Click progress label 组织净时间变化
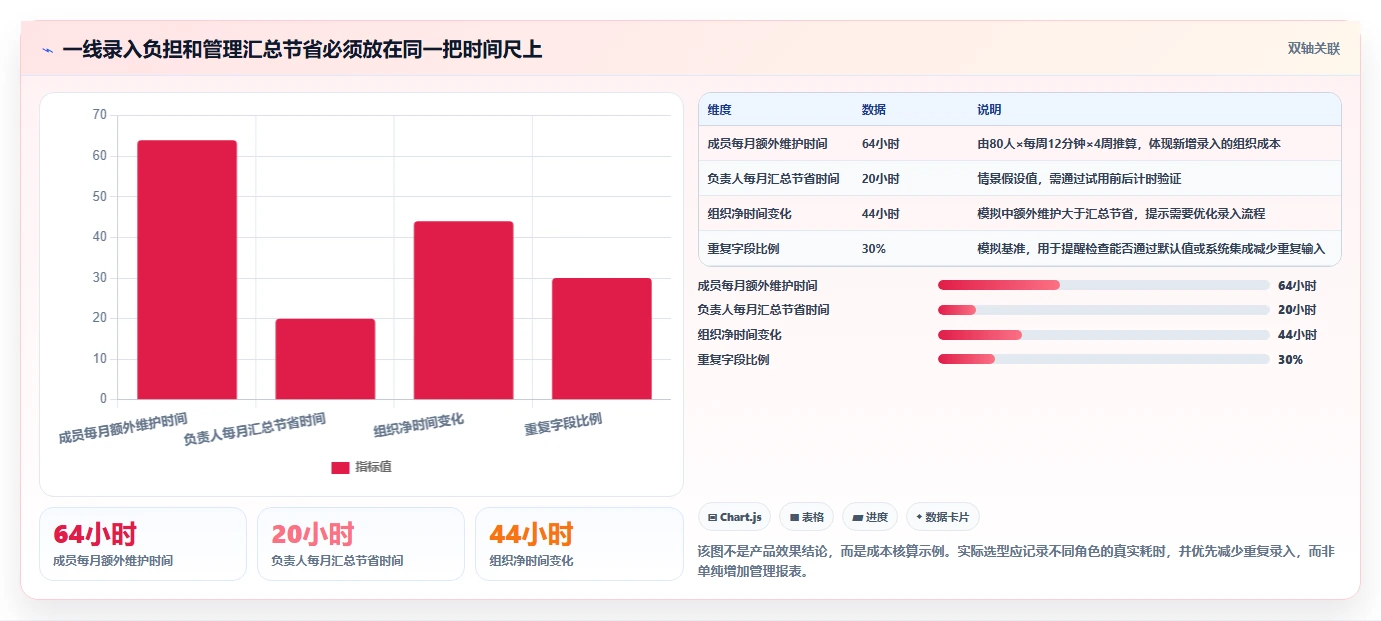The image size is (1381, 621). [739, 335]
